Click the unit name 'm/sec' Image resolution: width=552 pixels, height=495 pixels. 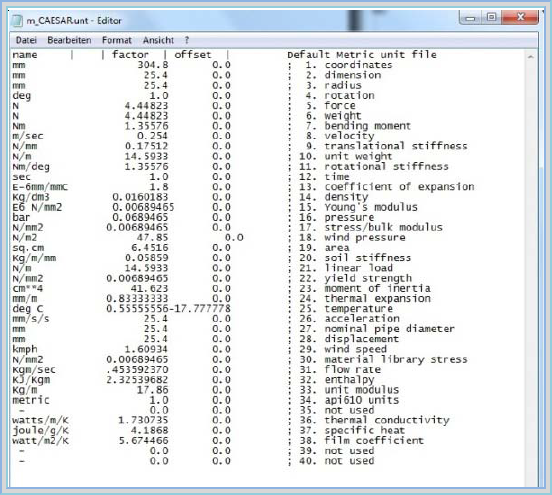click(x=28, y=136)
